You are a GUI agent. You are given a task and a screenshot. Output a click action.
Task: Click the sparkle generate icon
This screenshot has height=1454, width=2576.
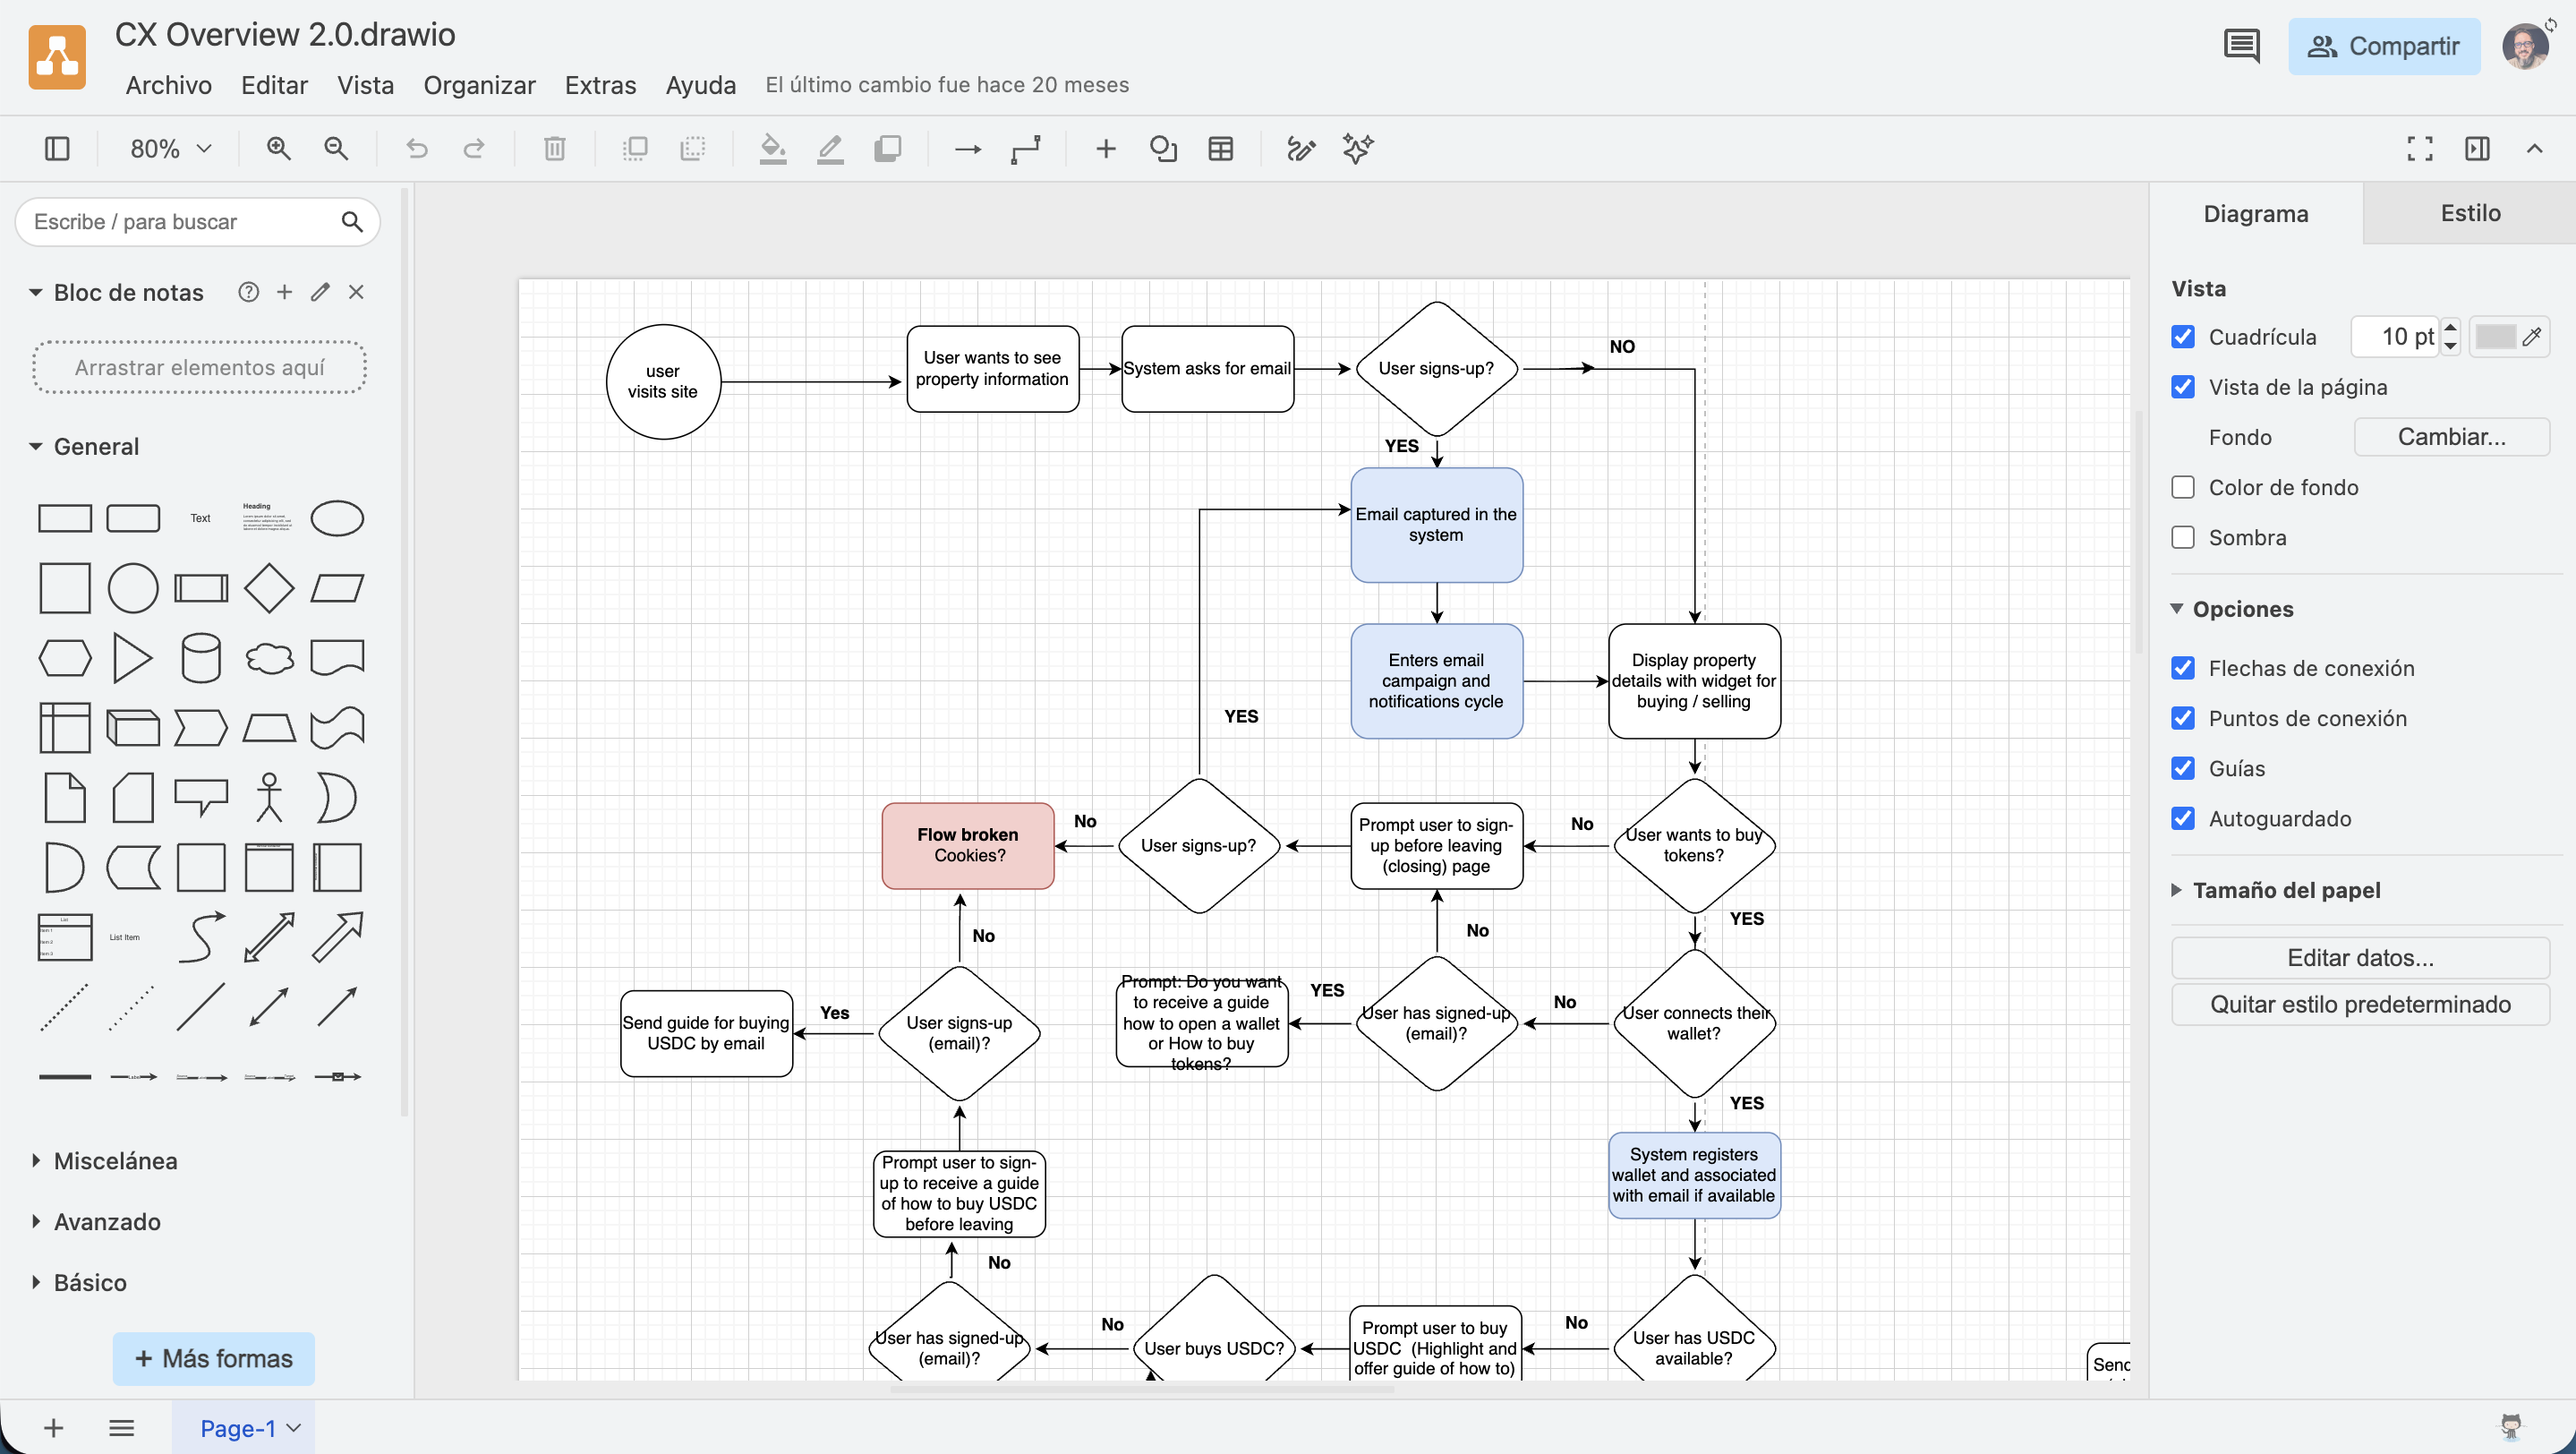[x=1358, y=149]
